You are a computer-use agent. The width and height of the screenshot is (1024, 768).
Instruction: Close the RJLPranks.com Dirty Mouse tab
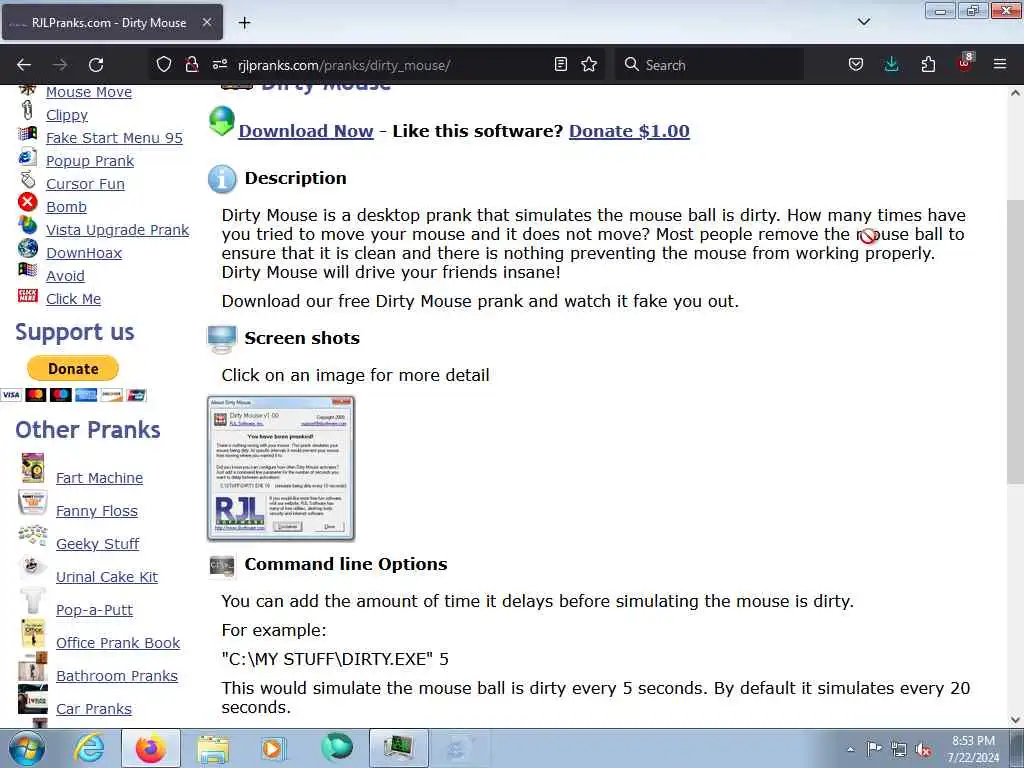pos(206,23)
